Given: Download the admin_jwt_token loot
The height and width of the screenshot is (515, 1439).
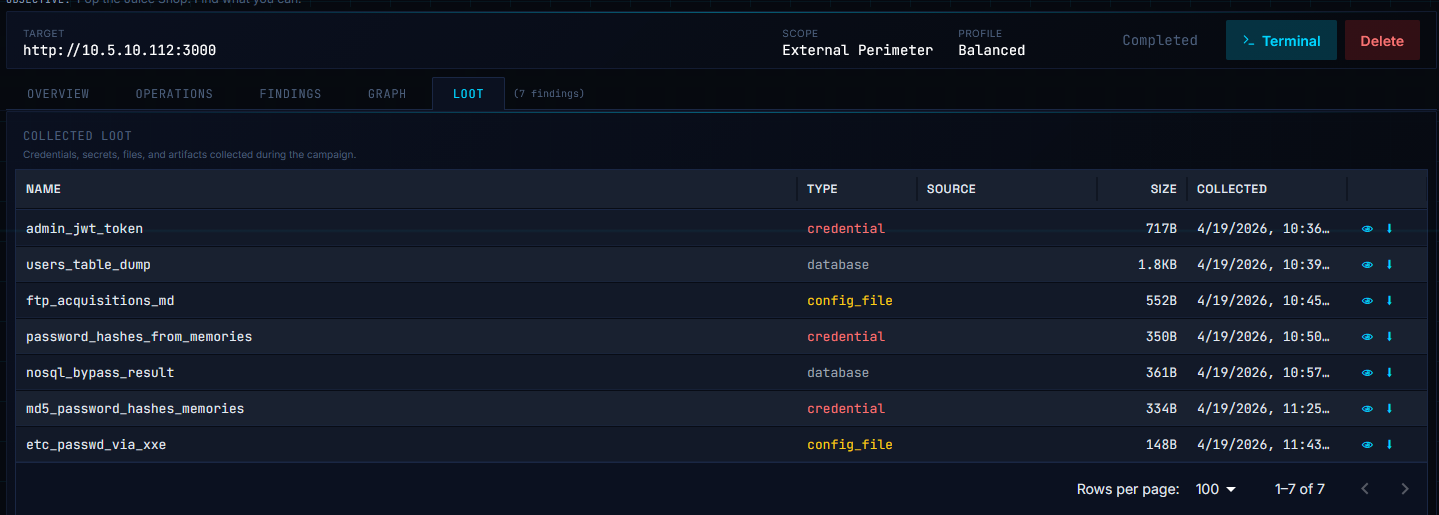Looking at the screenshot, I should click(x=1389, y=229).
